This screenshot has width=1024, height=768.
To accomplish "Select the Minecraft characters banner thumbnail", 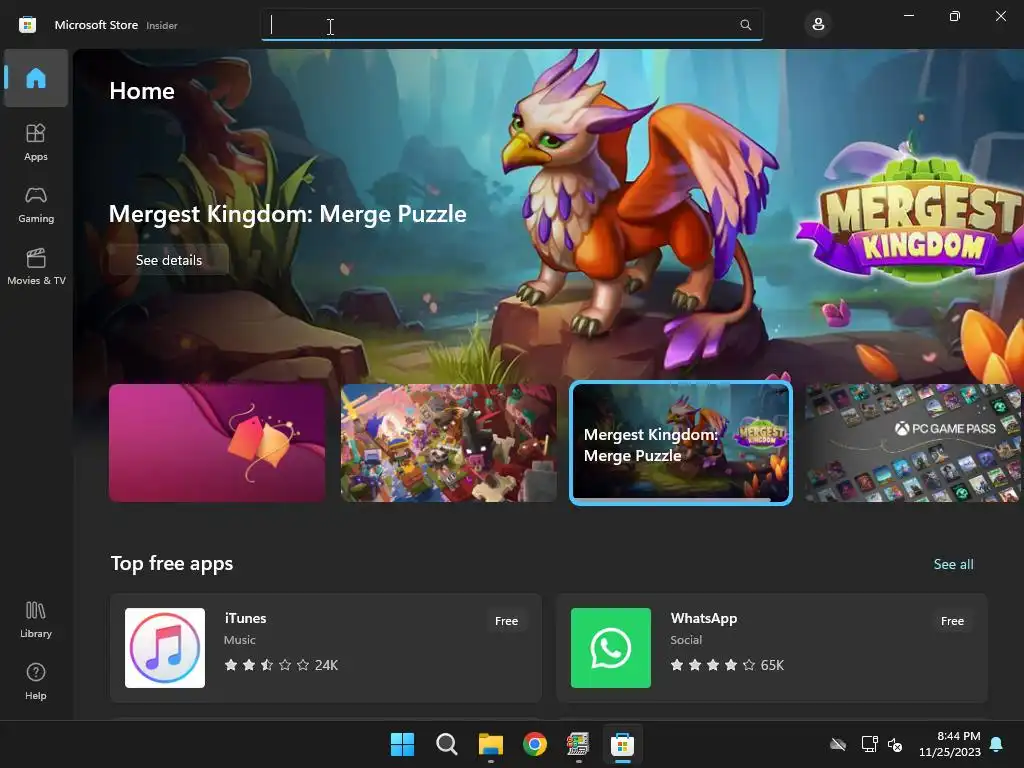I will click(449, 443).
